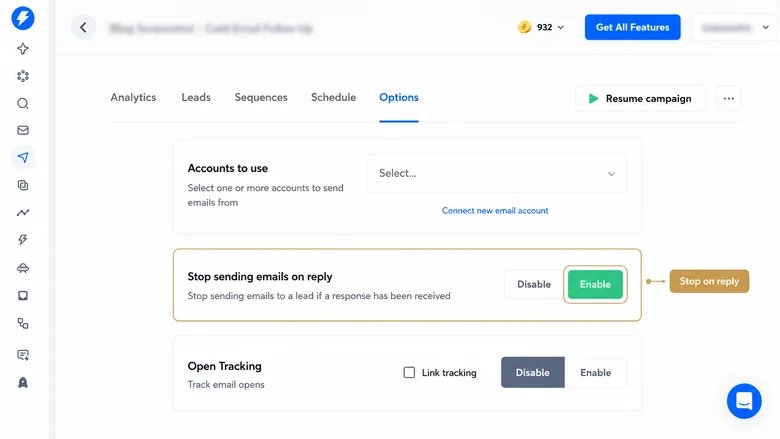The height and width of the screenshot is (439, 780).
Task: Click the lightning bolt app logo
Action: click(x=23, y=18)
